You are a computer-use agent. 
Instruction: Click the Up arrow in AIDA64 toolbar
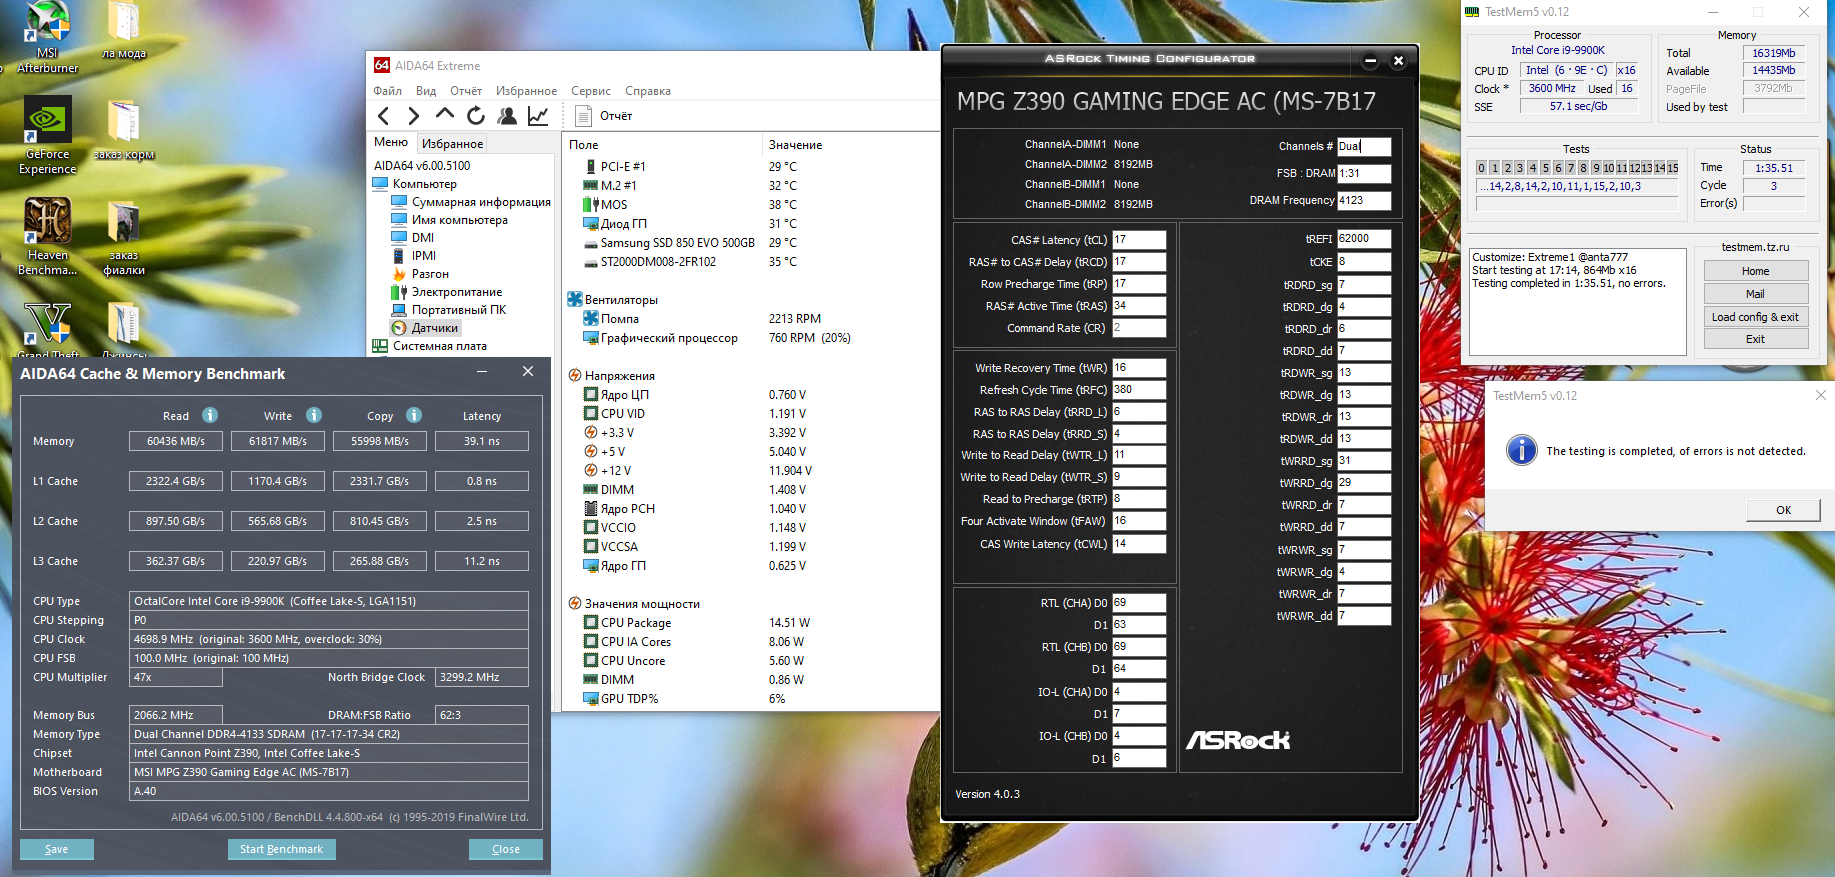coord(445,115)
